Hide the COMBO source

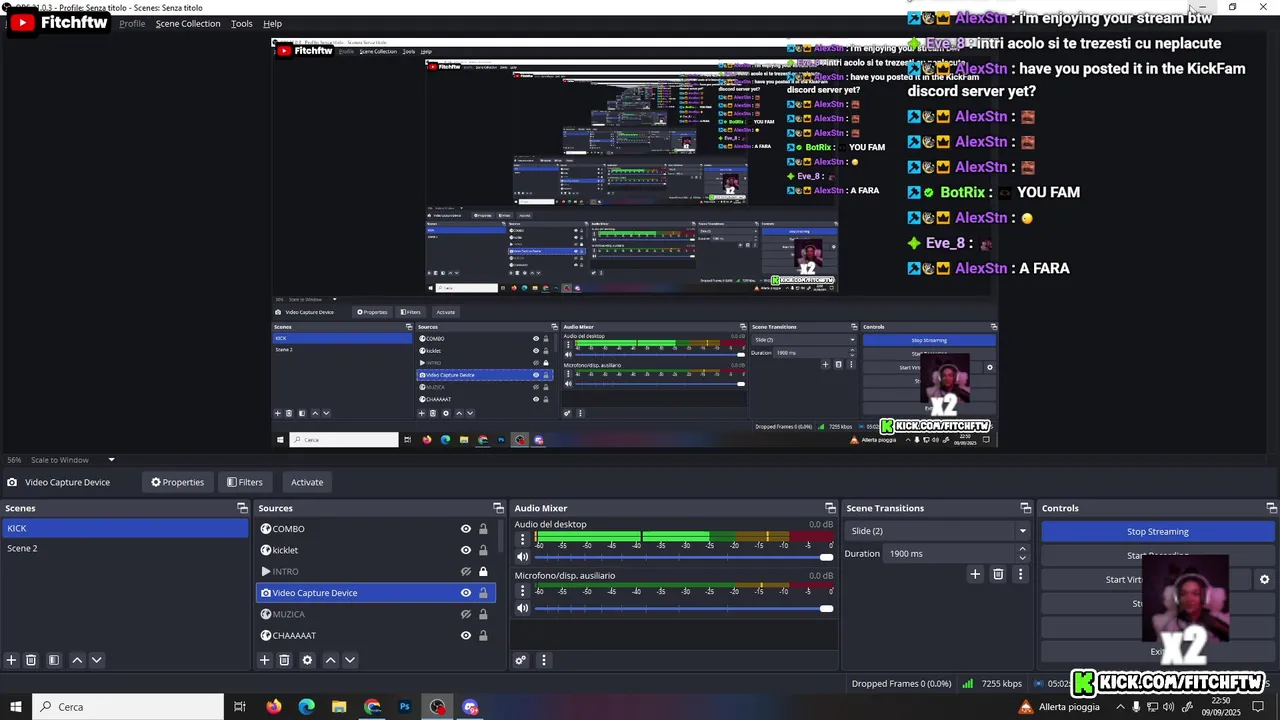pyautogui.click(x=466, y=529)
